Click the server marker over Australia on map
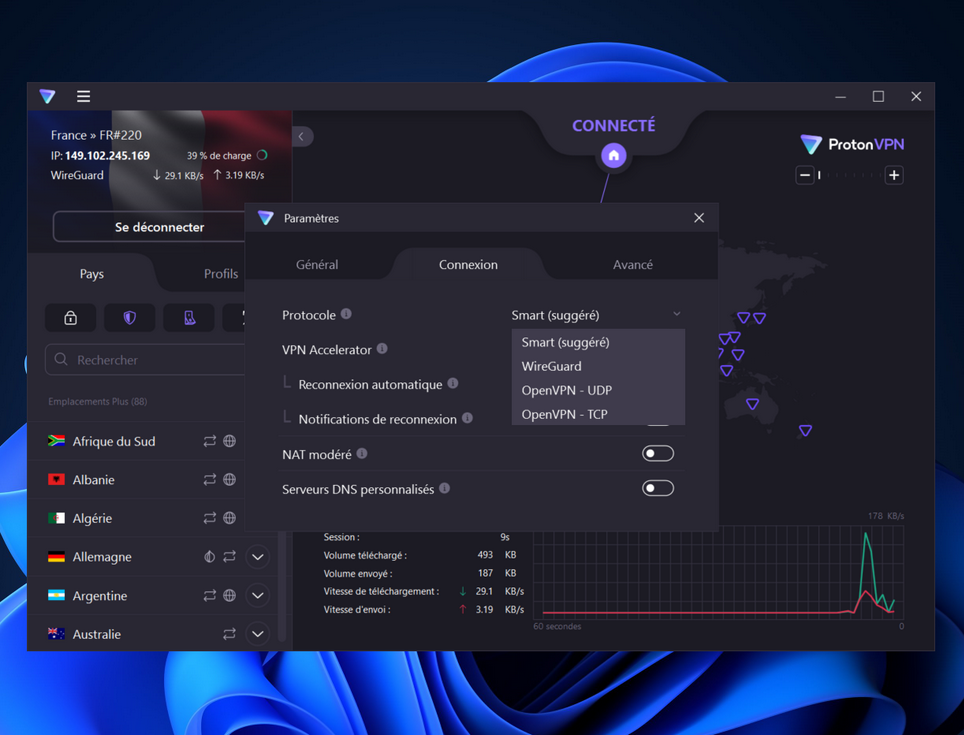 tap(753, 404)
